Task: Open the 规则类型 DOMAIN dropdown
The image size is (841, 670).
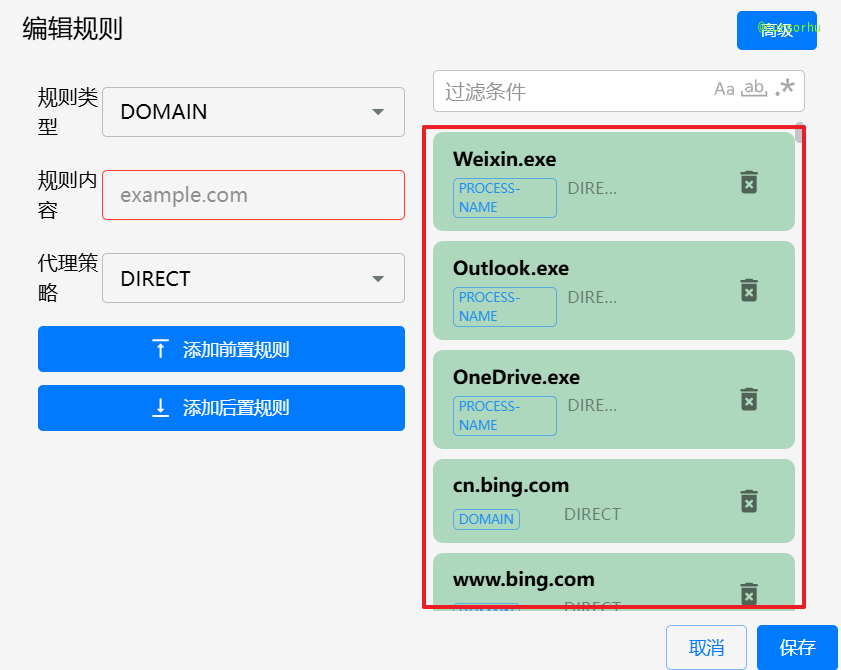Action: [x=253, y=112]
